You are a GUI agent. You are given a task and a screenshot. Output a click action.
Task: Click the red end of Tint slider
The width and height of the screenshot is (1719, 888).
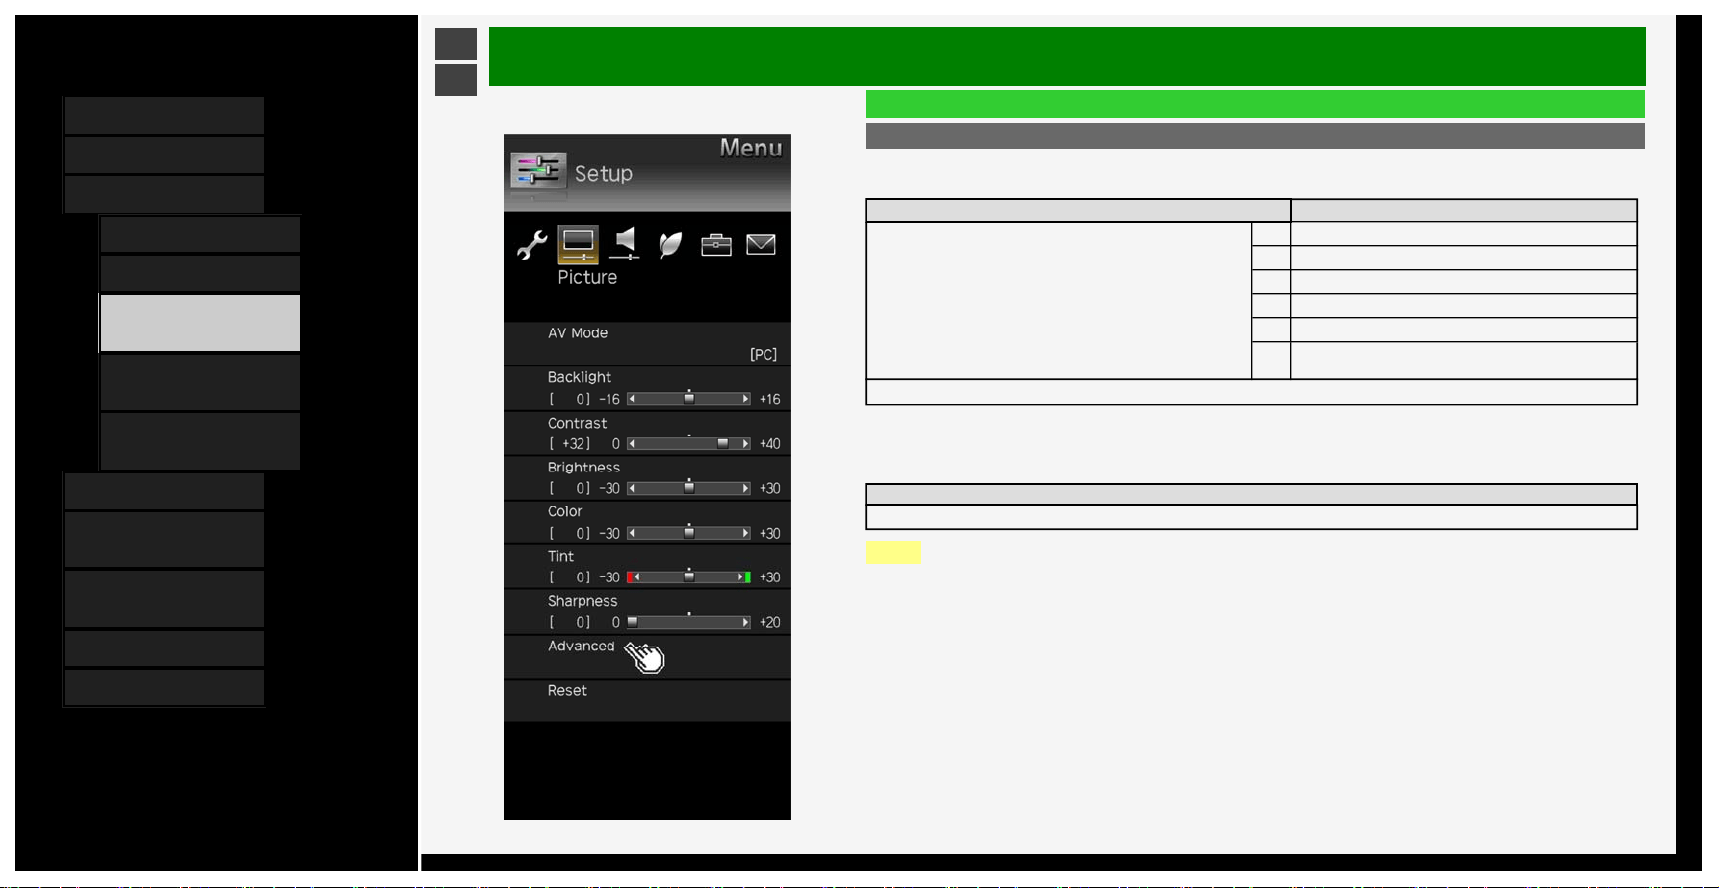(630, 577)
